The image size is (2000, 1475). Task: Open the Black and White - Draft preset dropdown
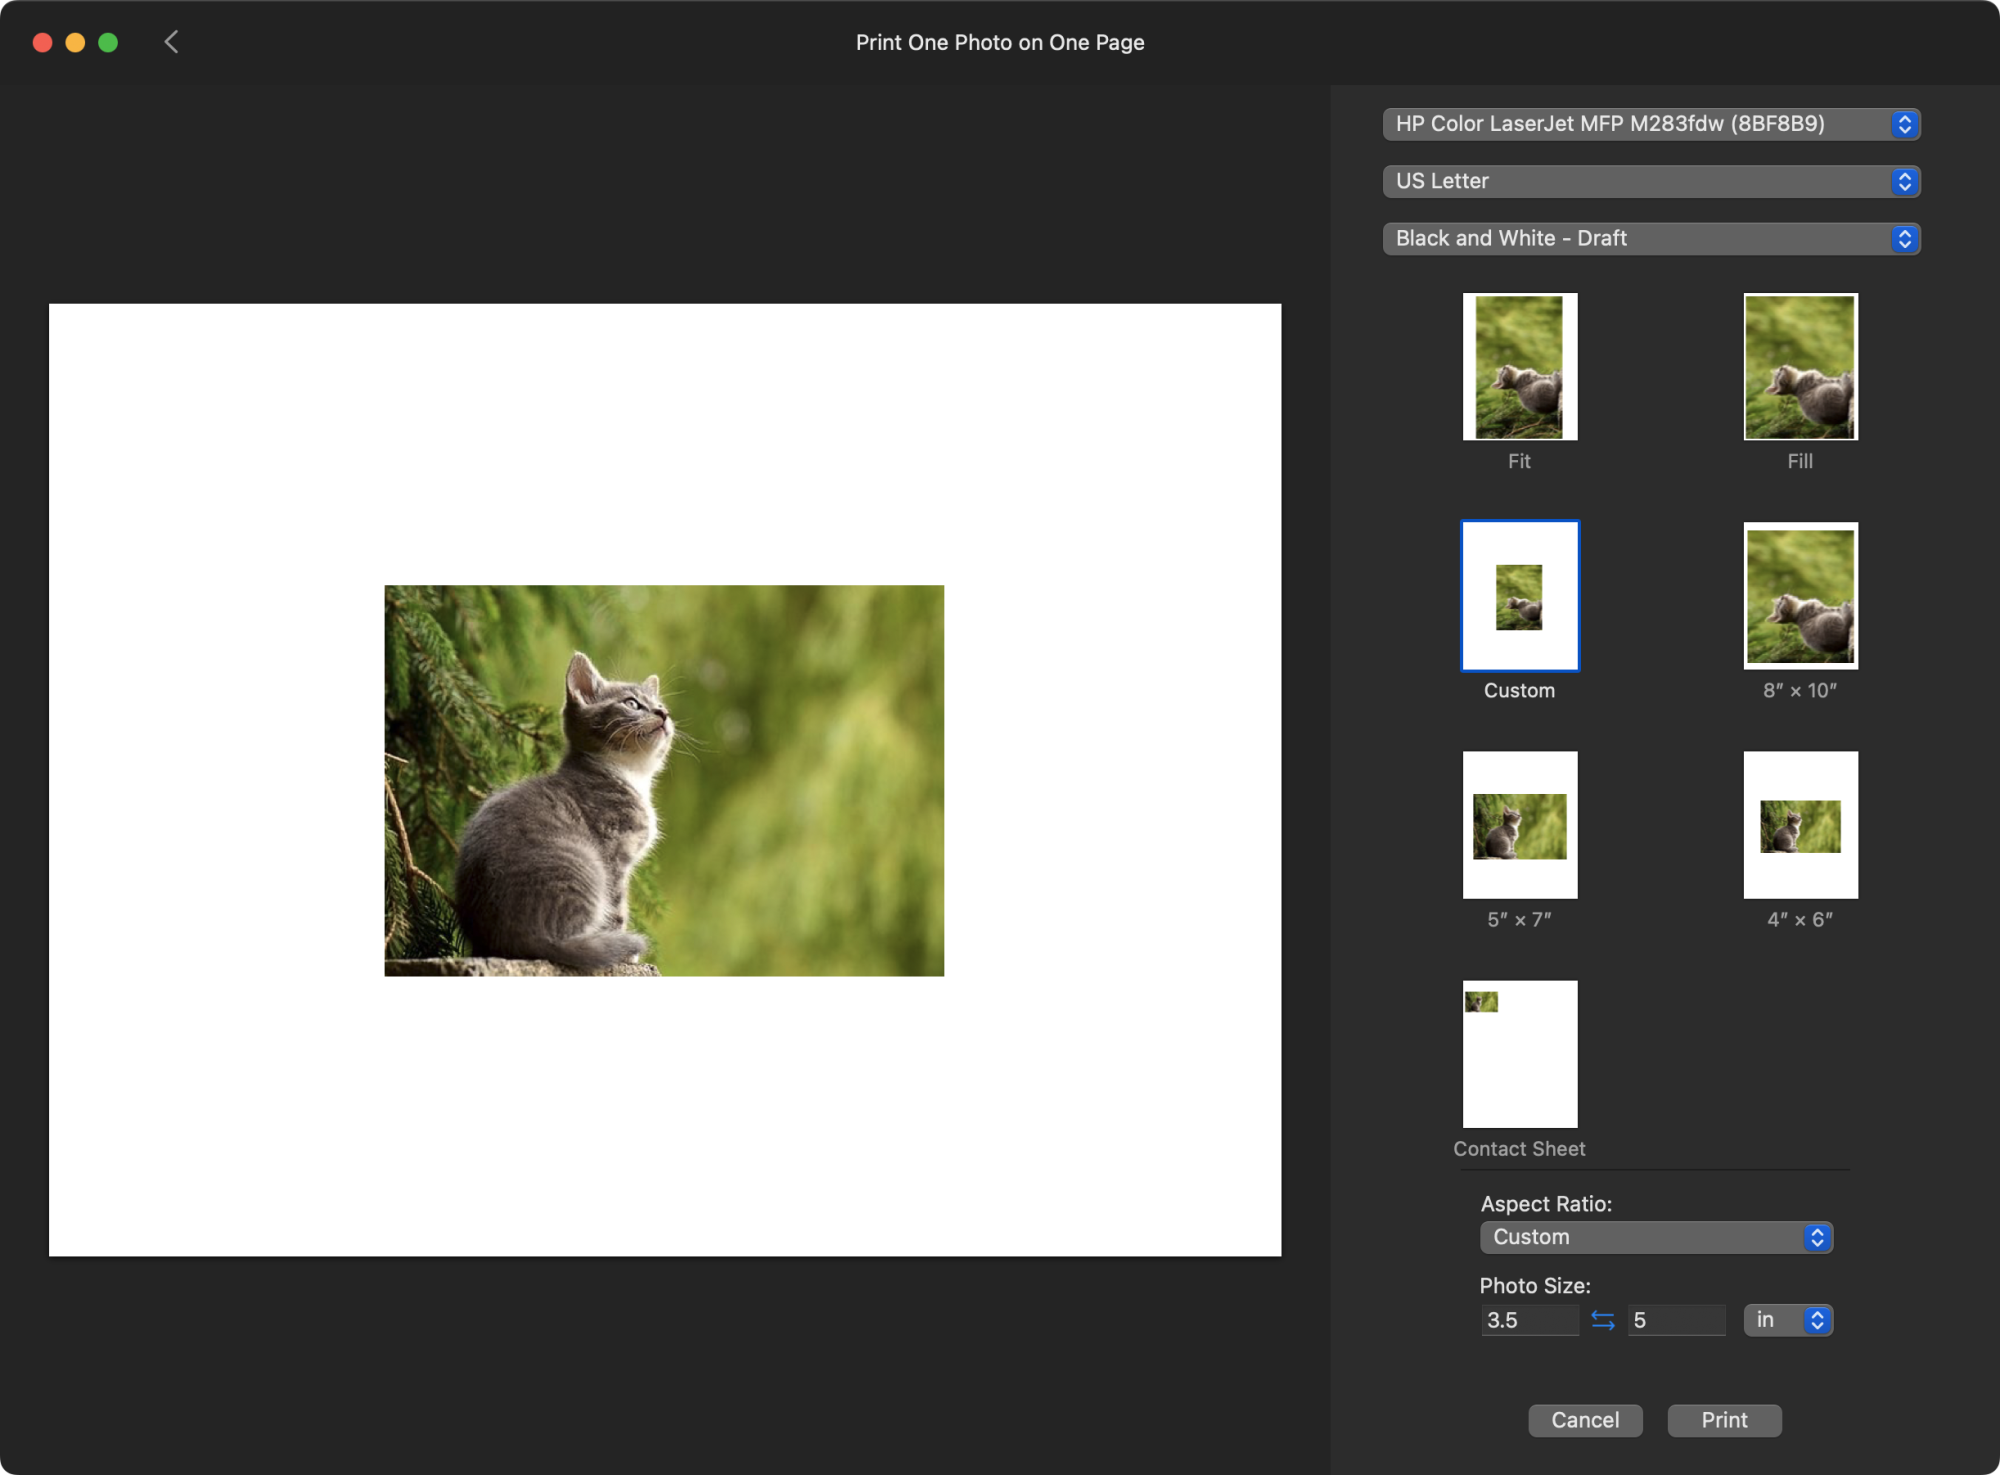click(x=1651, y=238)
